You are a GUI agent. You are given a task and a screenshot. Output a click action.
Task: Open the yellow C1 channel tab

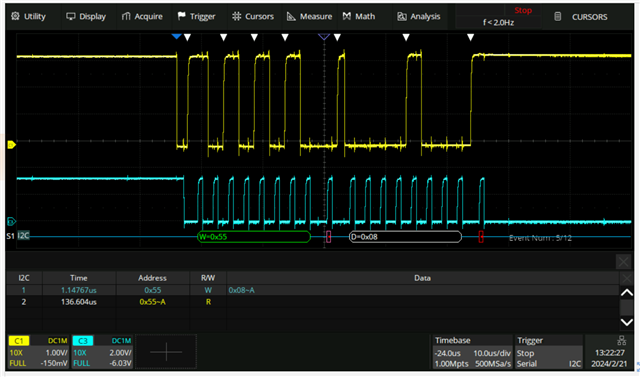tap(19, 341)
